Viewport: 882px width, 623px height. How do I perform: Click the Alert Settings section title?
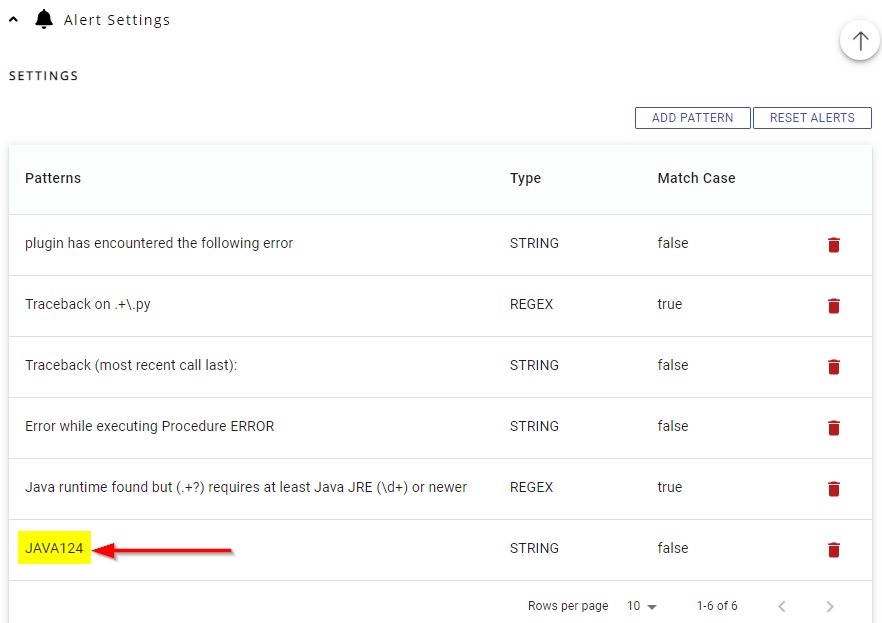tap(117, 20)
